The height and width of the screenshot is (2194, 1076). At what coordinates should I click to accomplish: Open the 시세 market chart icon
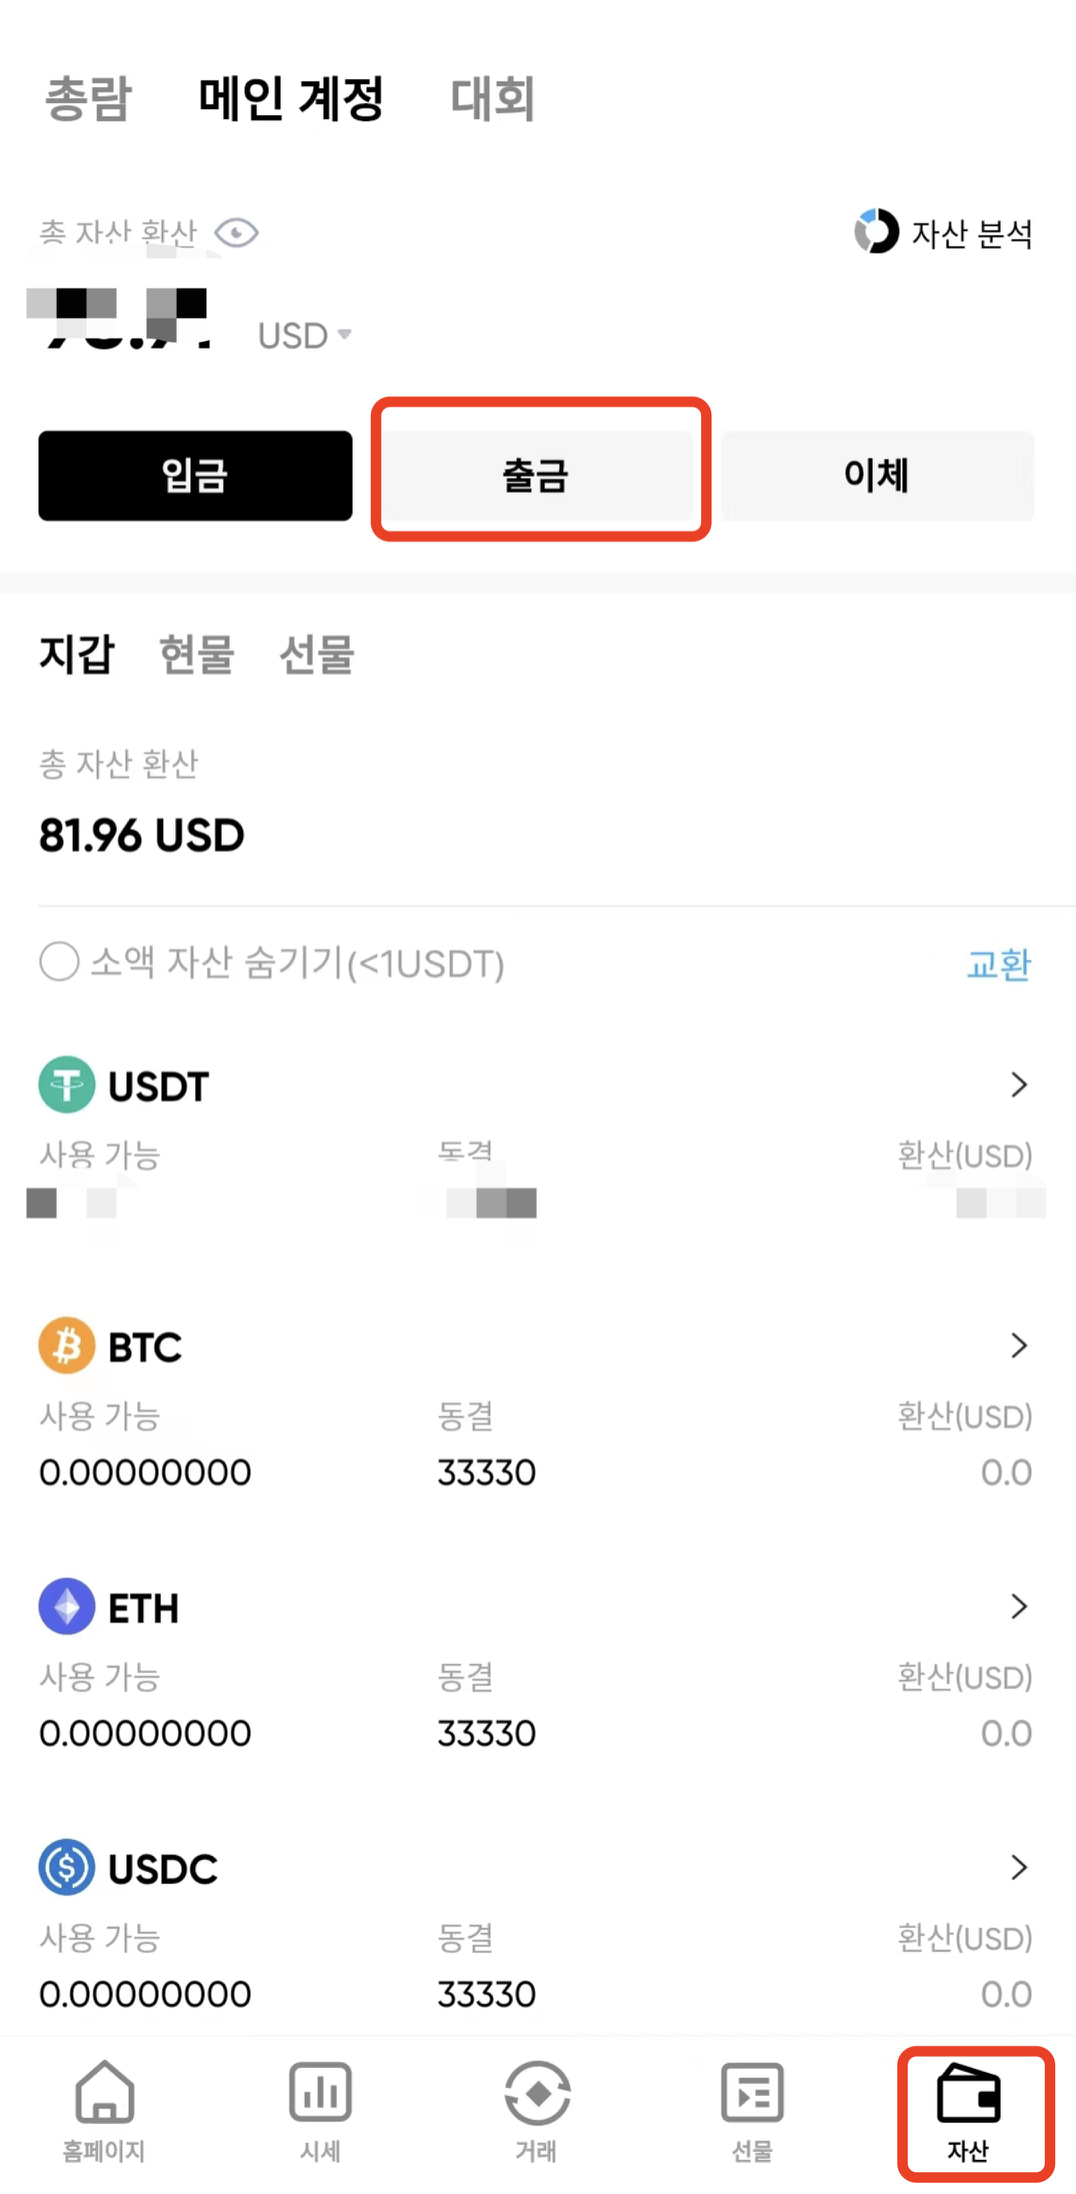tap(320, 2092)
